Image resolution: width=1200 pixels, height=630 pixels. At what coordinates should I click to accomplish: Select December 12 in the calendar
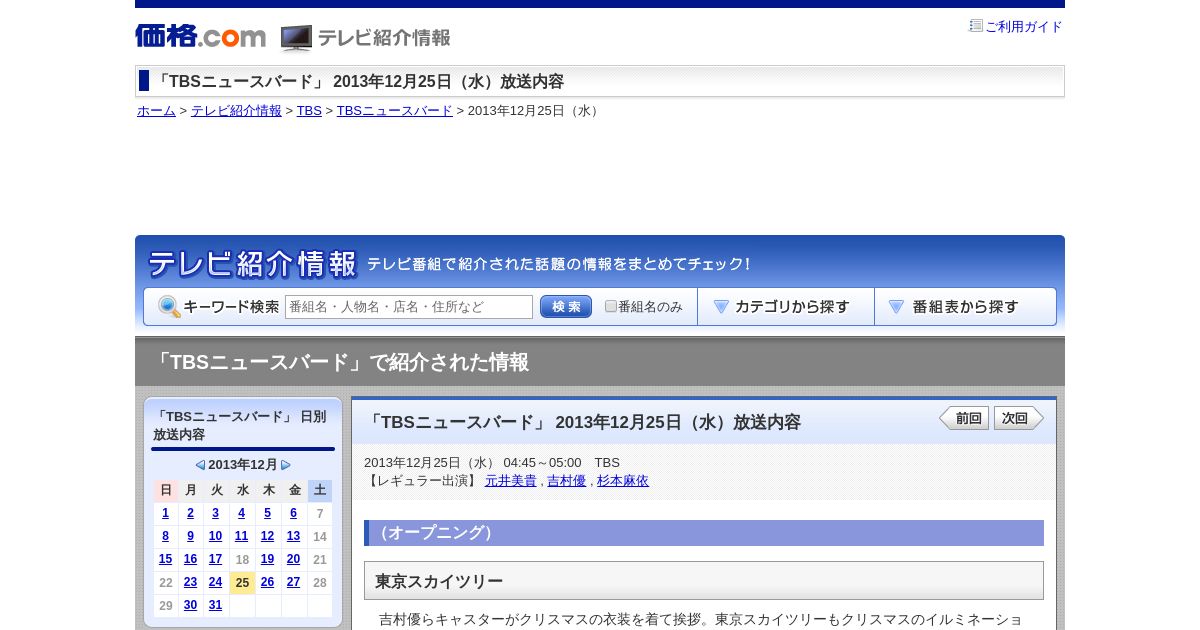click(x=268, y=536)
